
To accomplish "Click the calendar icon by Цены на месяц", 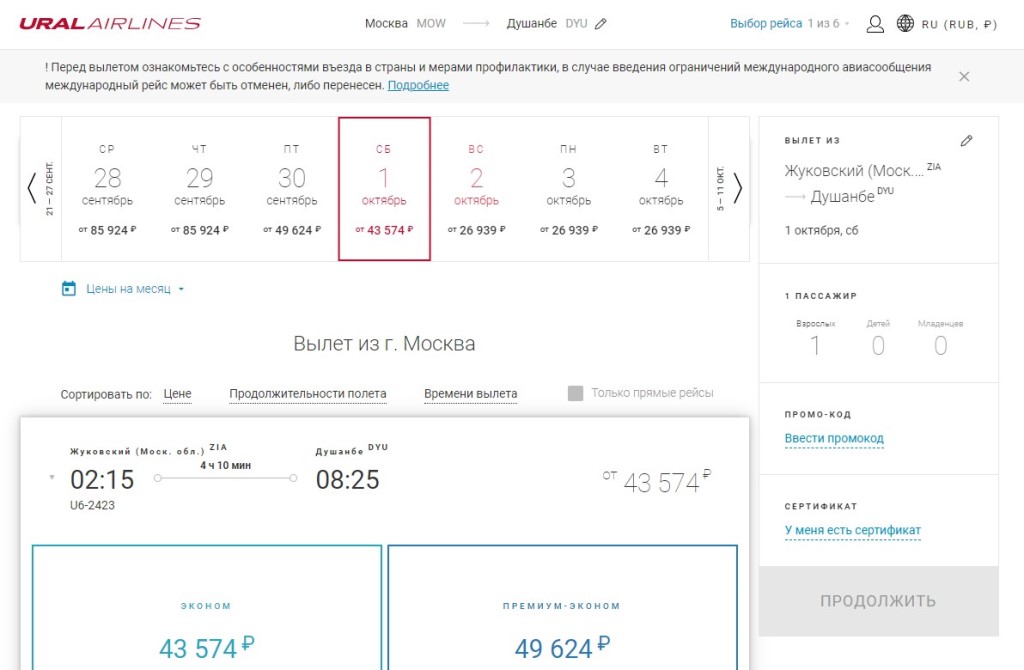I will click(69, 289).
